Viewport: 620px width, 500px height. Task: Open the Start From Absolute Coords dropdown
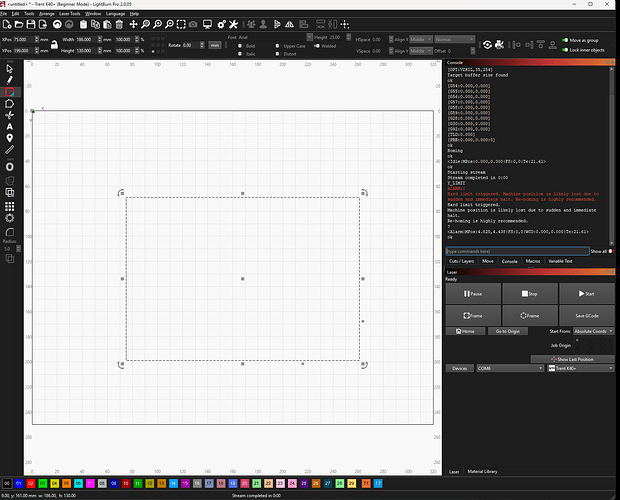595,330
